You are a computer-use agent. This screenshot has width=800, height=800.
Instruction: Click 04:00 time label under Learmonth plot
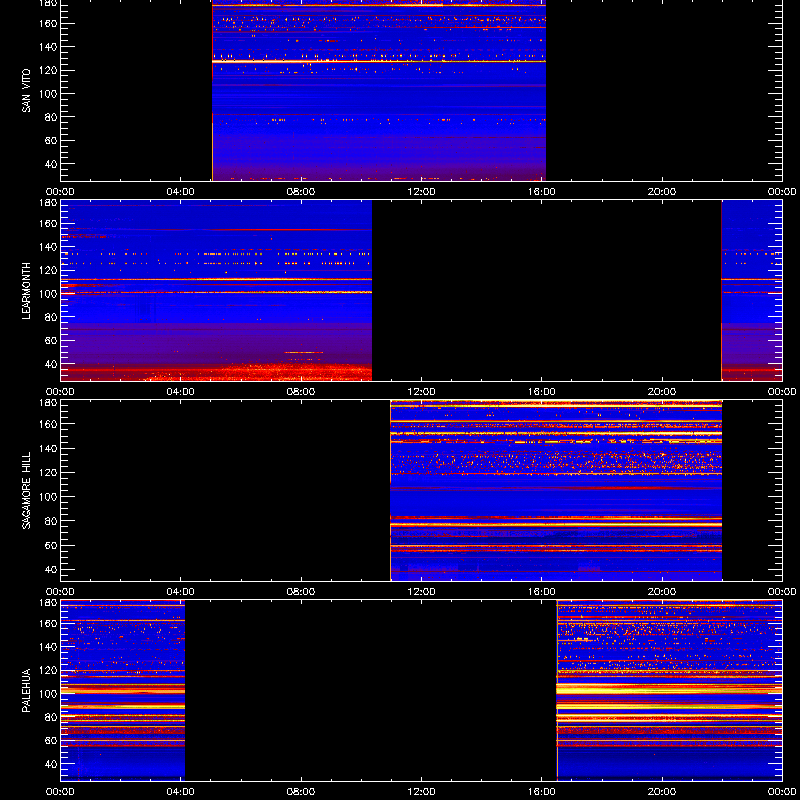tap(181, 392)
